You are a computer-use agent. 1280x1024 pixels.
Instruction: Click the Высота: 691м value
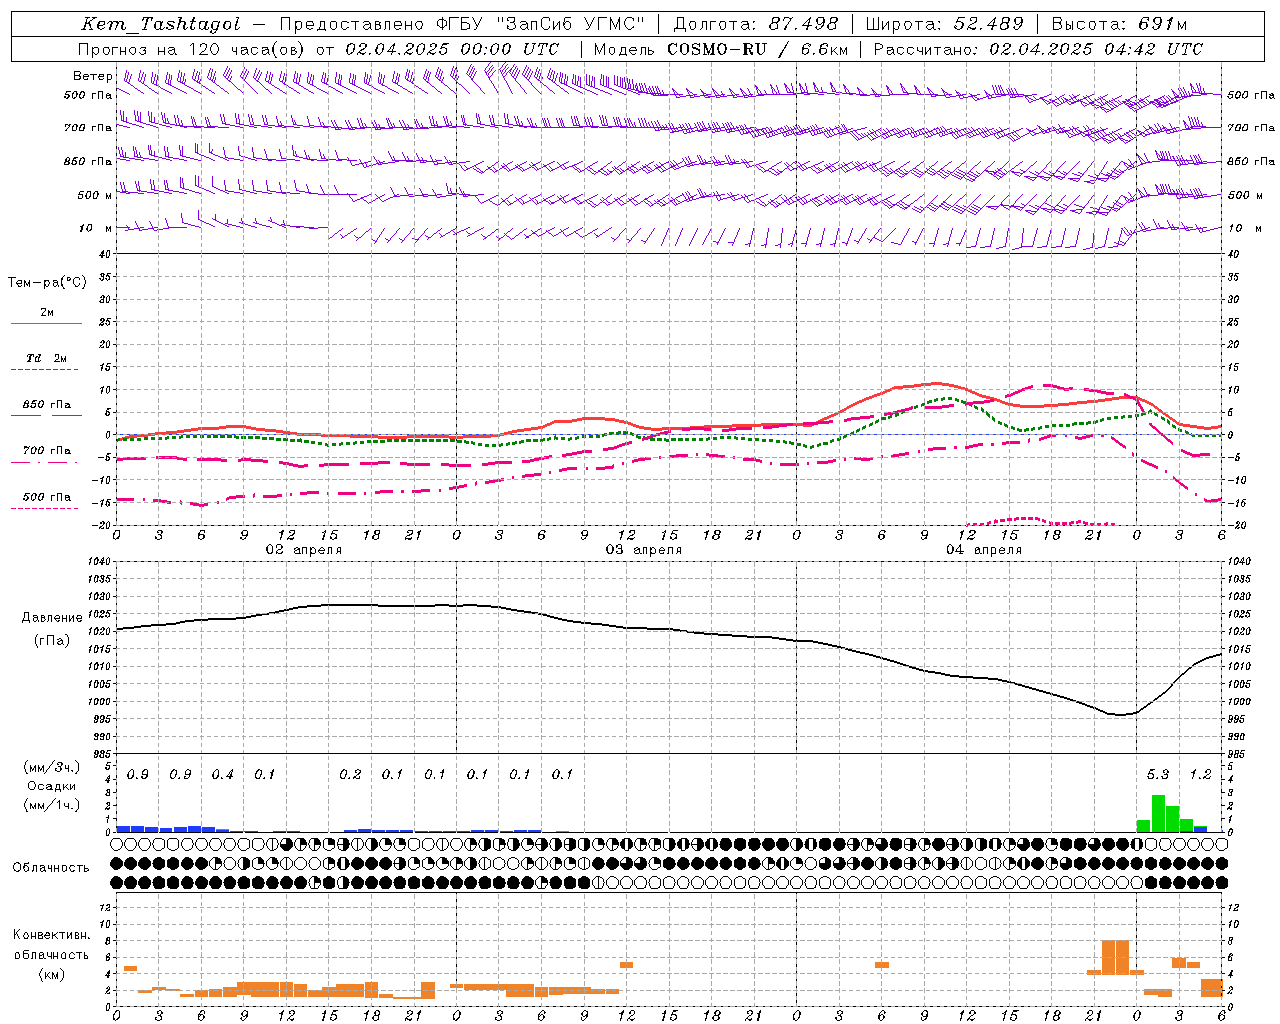(x=1120, y=24)
